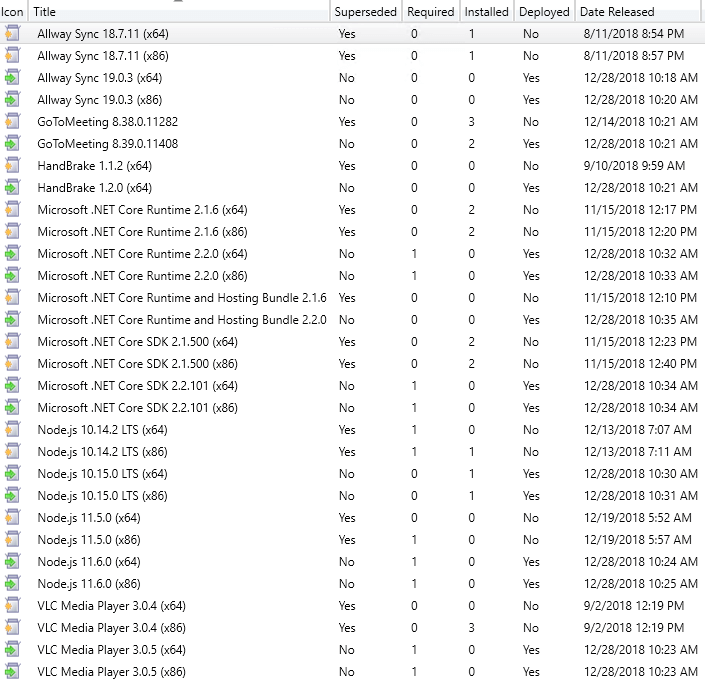The image size is (705, 683).
Task: Click the Installed value 3 for VLC 3.0.4 (x86)
Action: coord(471,628)
